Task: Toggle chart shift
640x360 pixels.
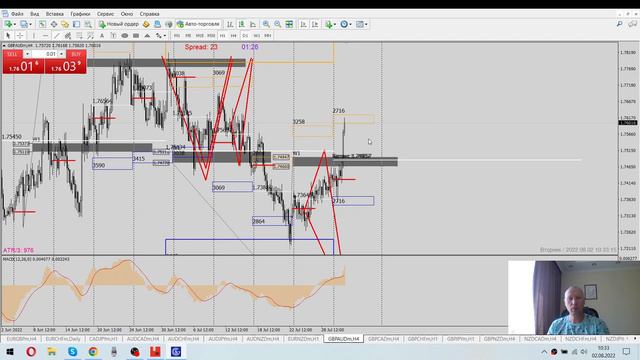Action: (315, 24)
